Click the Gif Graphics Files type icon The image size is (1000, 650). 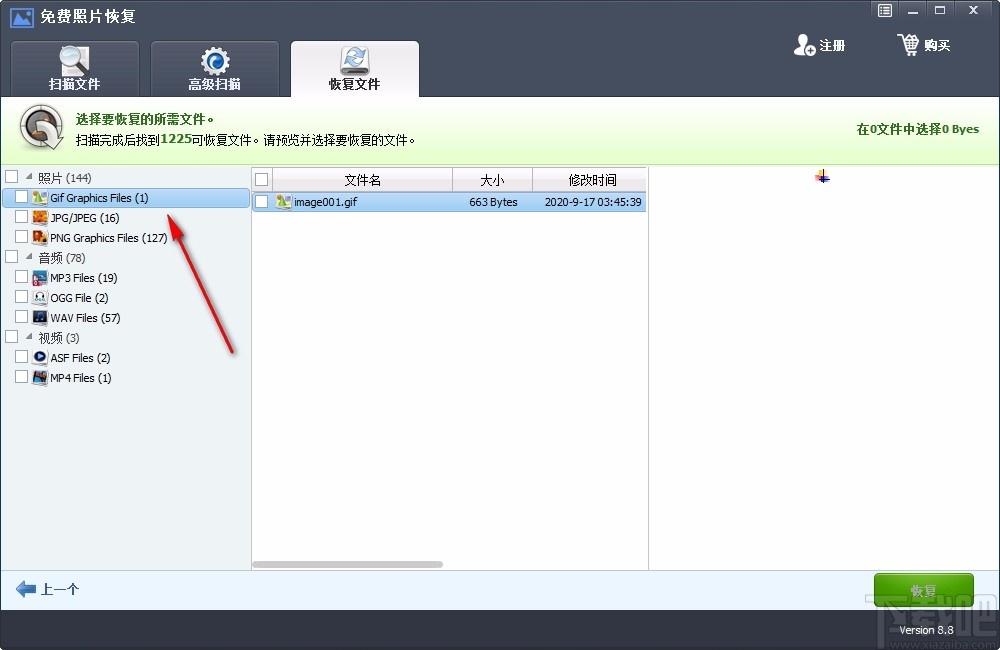coord(40,197)
